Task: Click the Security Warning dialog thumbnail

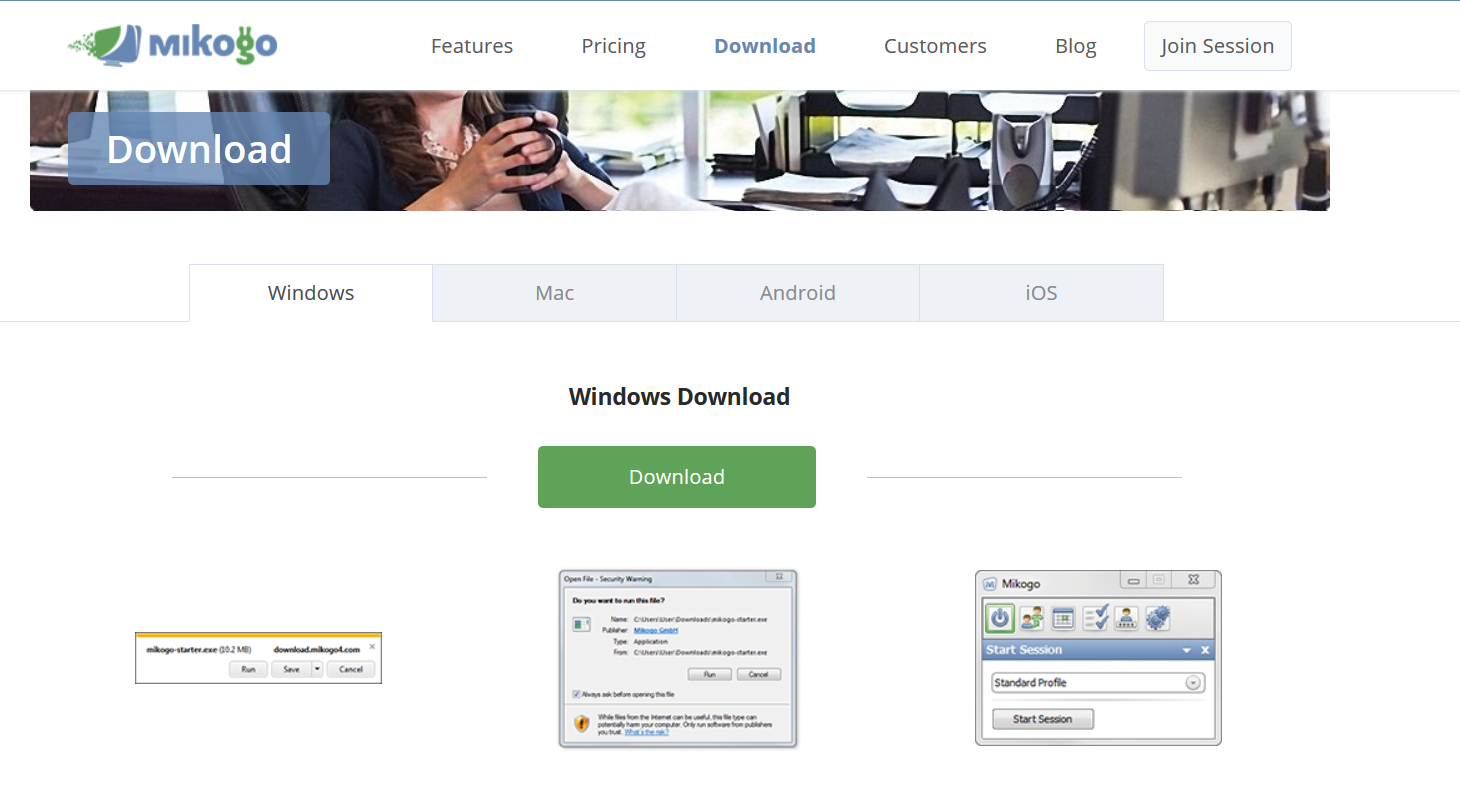Action: 678,659
